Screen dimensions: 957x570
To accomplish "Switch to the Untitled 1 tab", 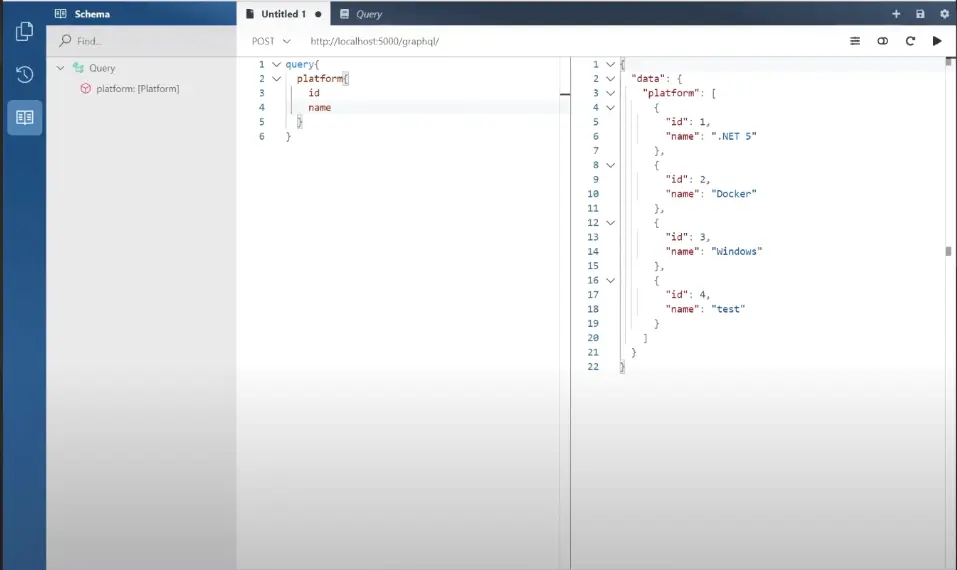I will point(283,13).
